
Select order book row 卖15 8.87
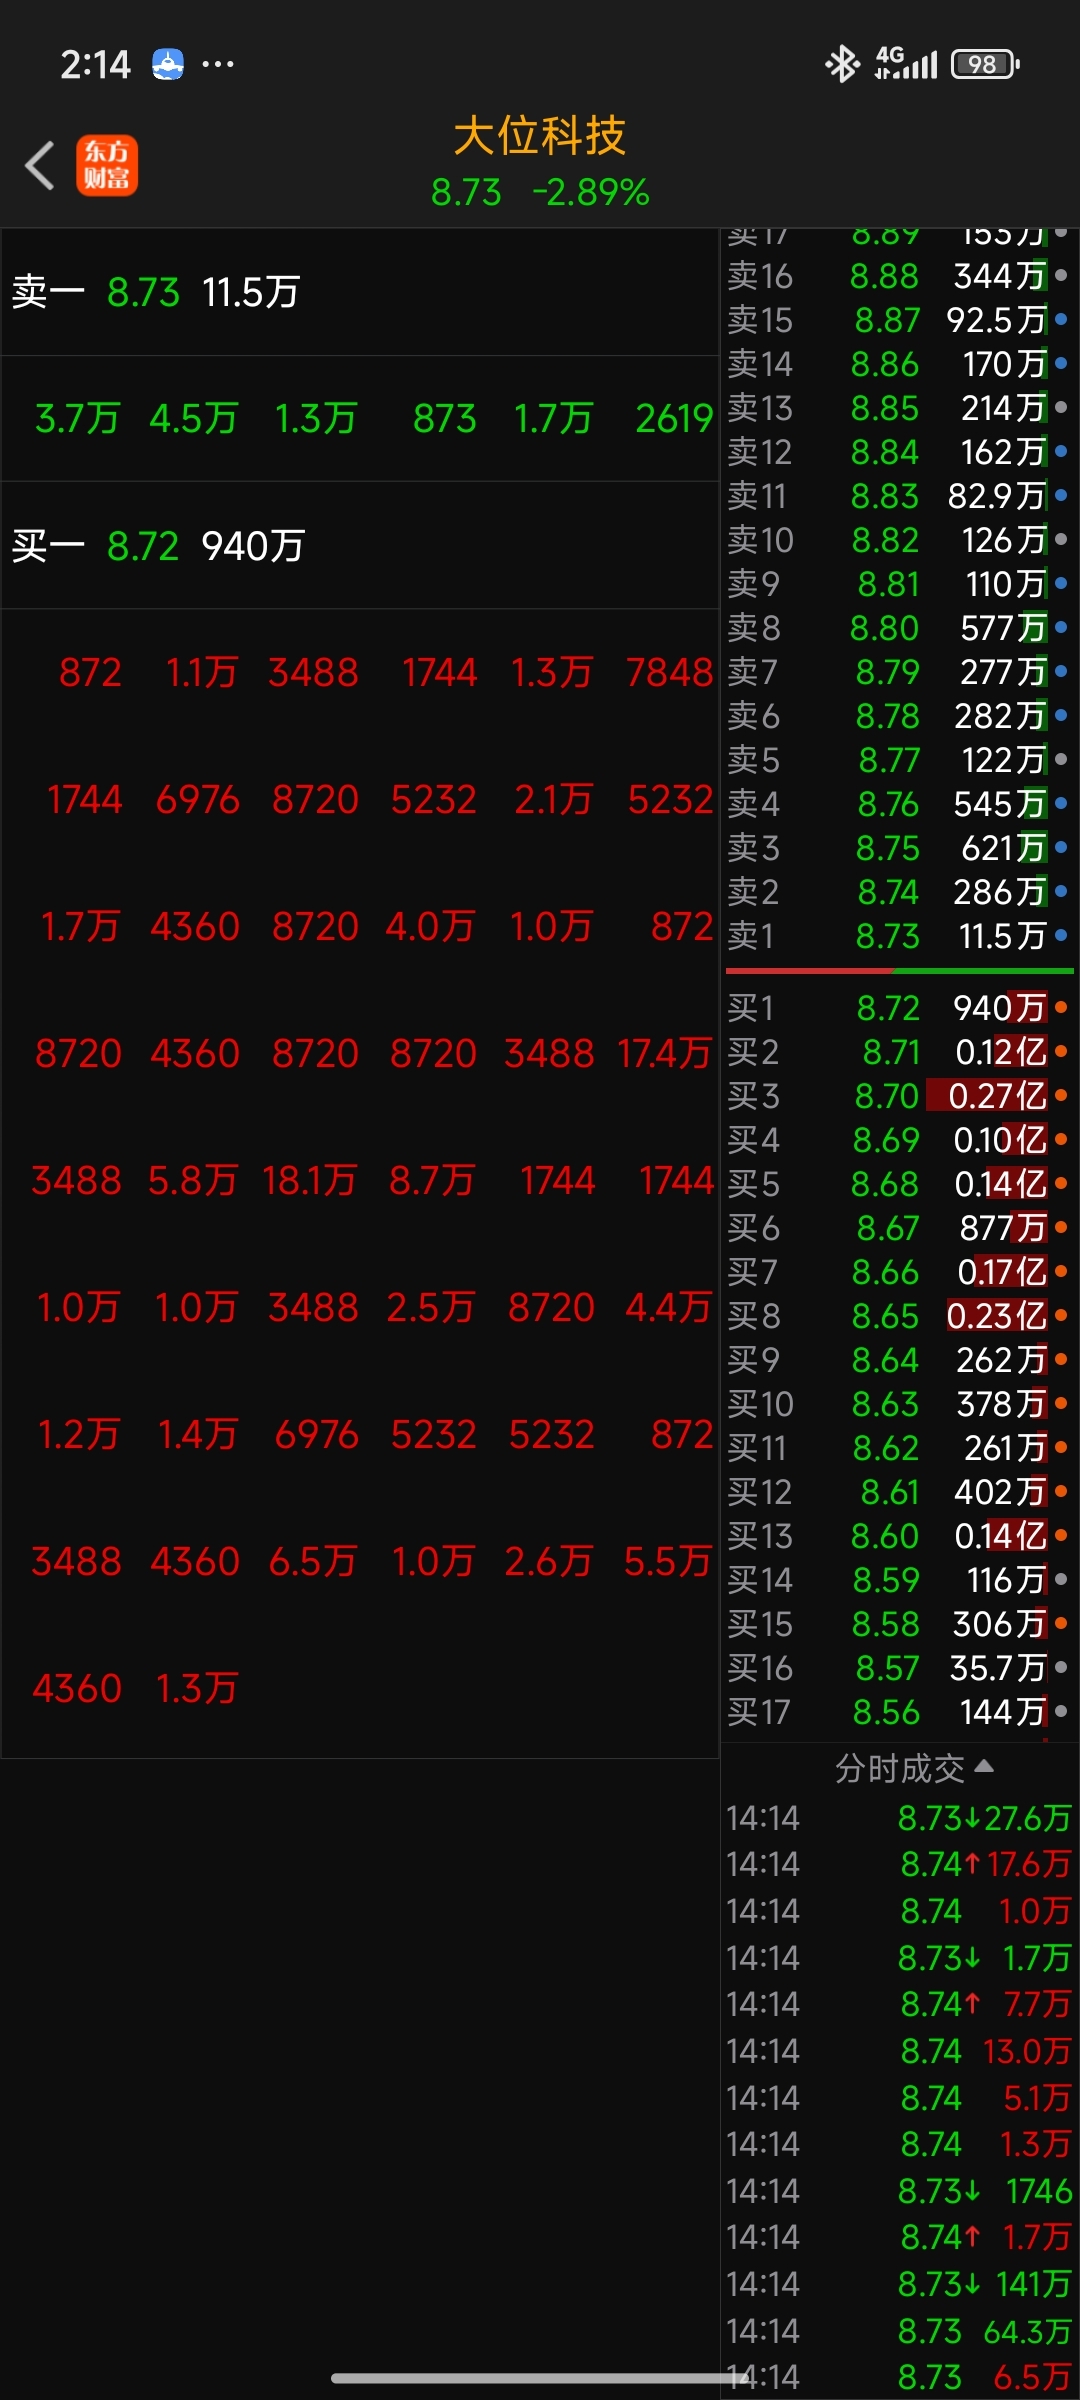click(898, 319)
